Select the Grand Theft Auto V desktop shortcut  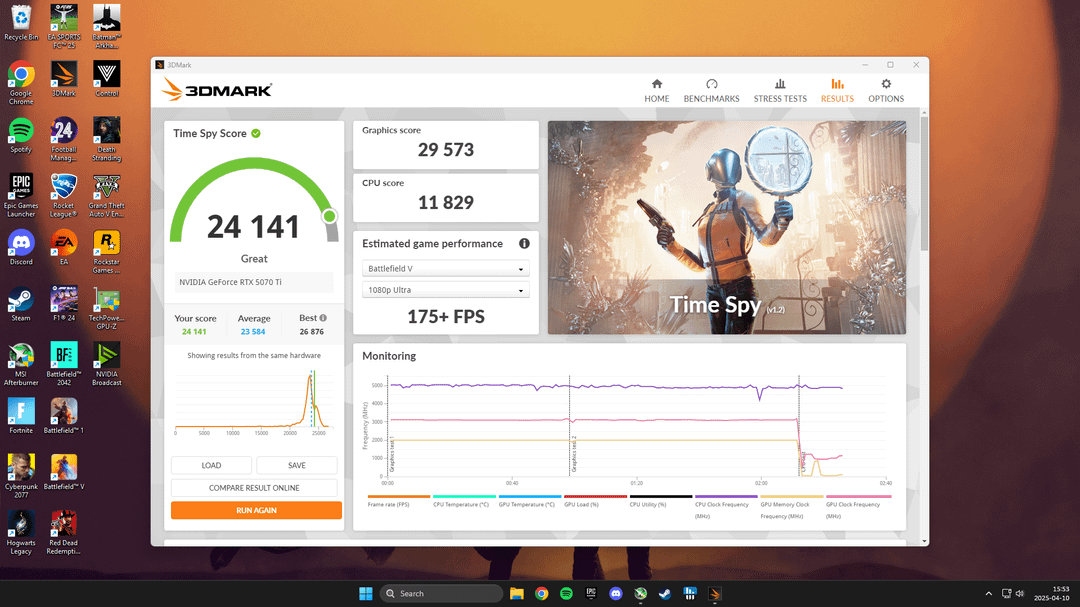107,196
